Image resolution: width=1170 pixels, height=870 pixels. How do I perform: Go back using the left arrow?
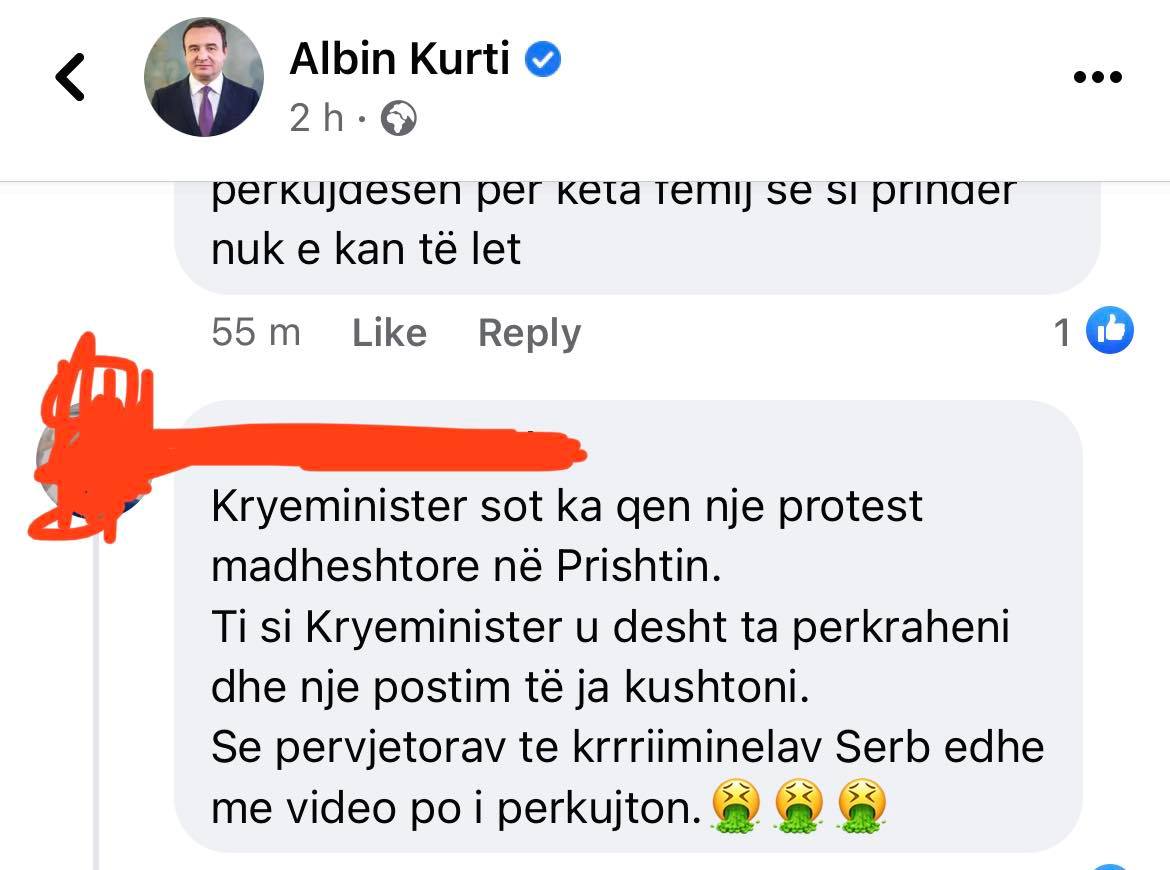pos(70,77)
